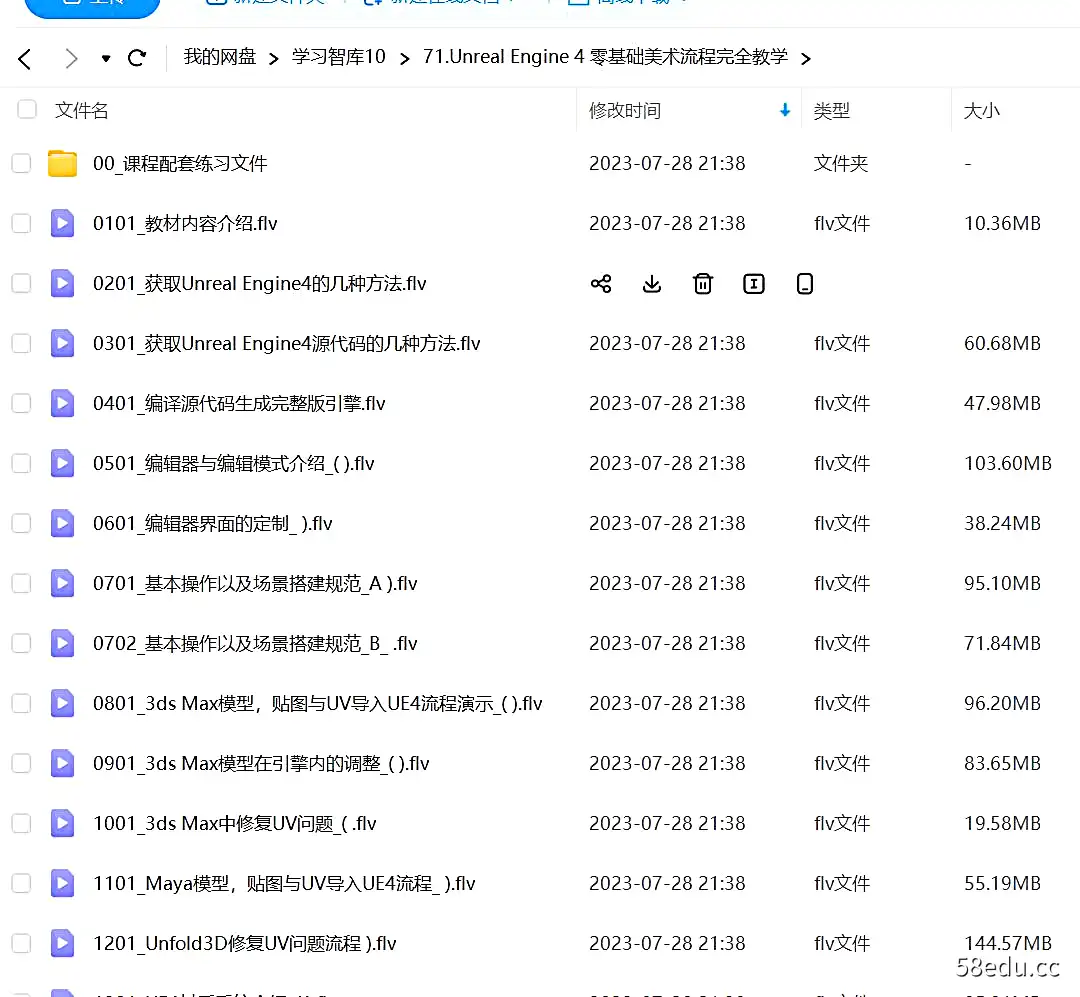The width and height of the screenshot is (1080, 997).
Task: Share the file 0201_获取Unreal Engine4的几种方法.flv
Action: pos(601,284)
